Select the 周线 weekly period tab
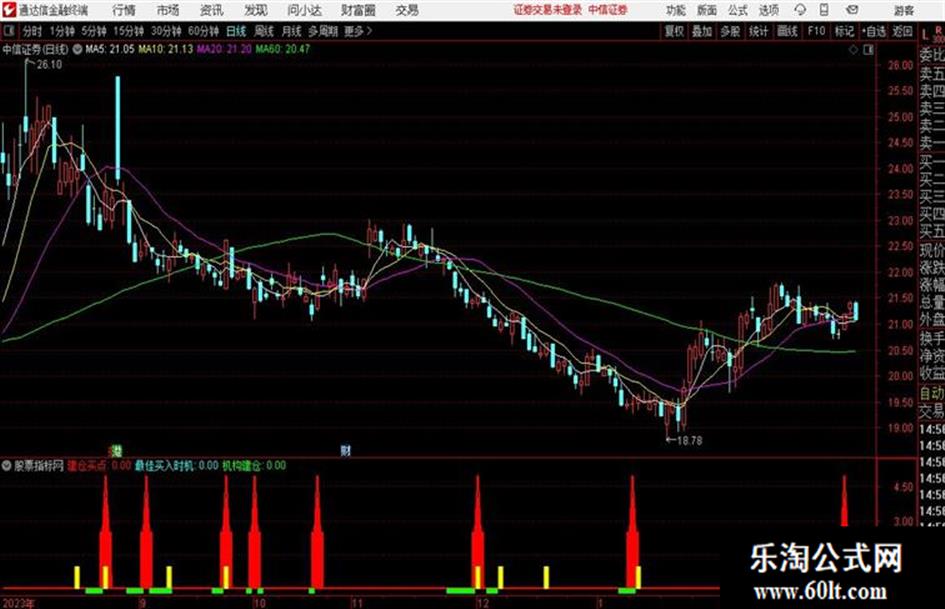 pos(264,31)
